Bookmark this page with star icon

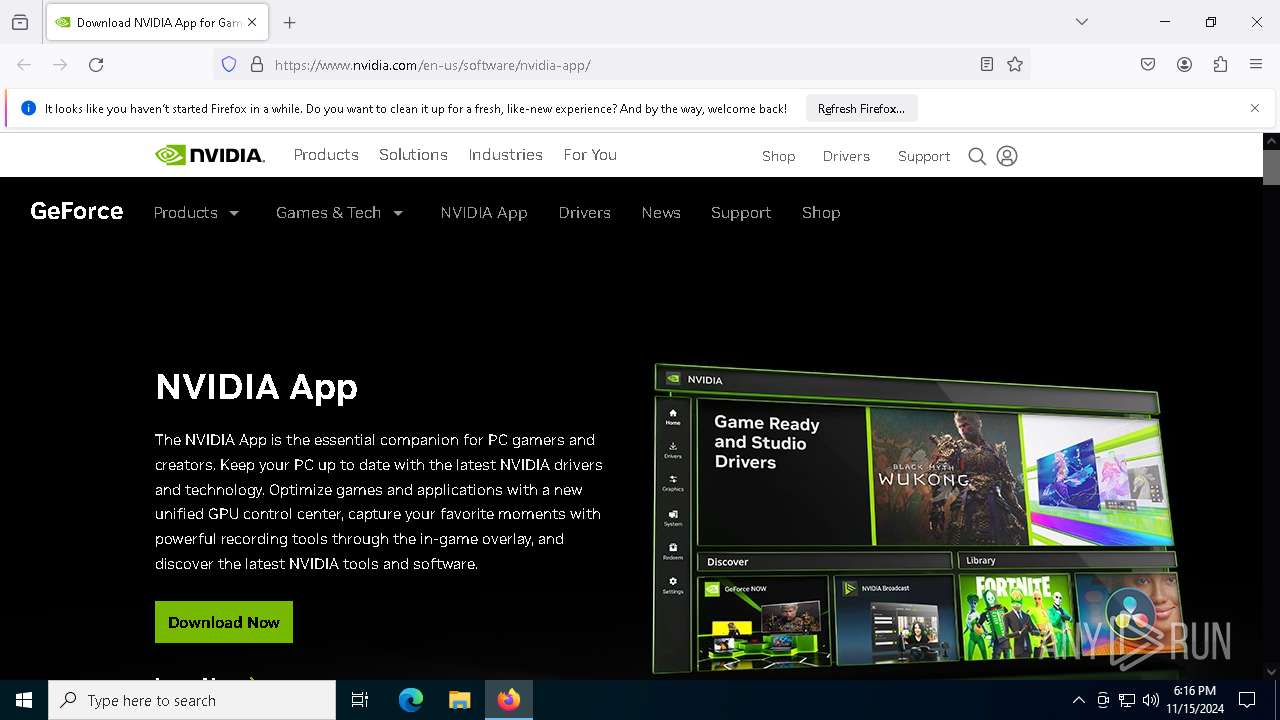tap(1015, 65)
